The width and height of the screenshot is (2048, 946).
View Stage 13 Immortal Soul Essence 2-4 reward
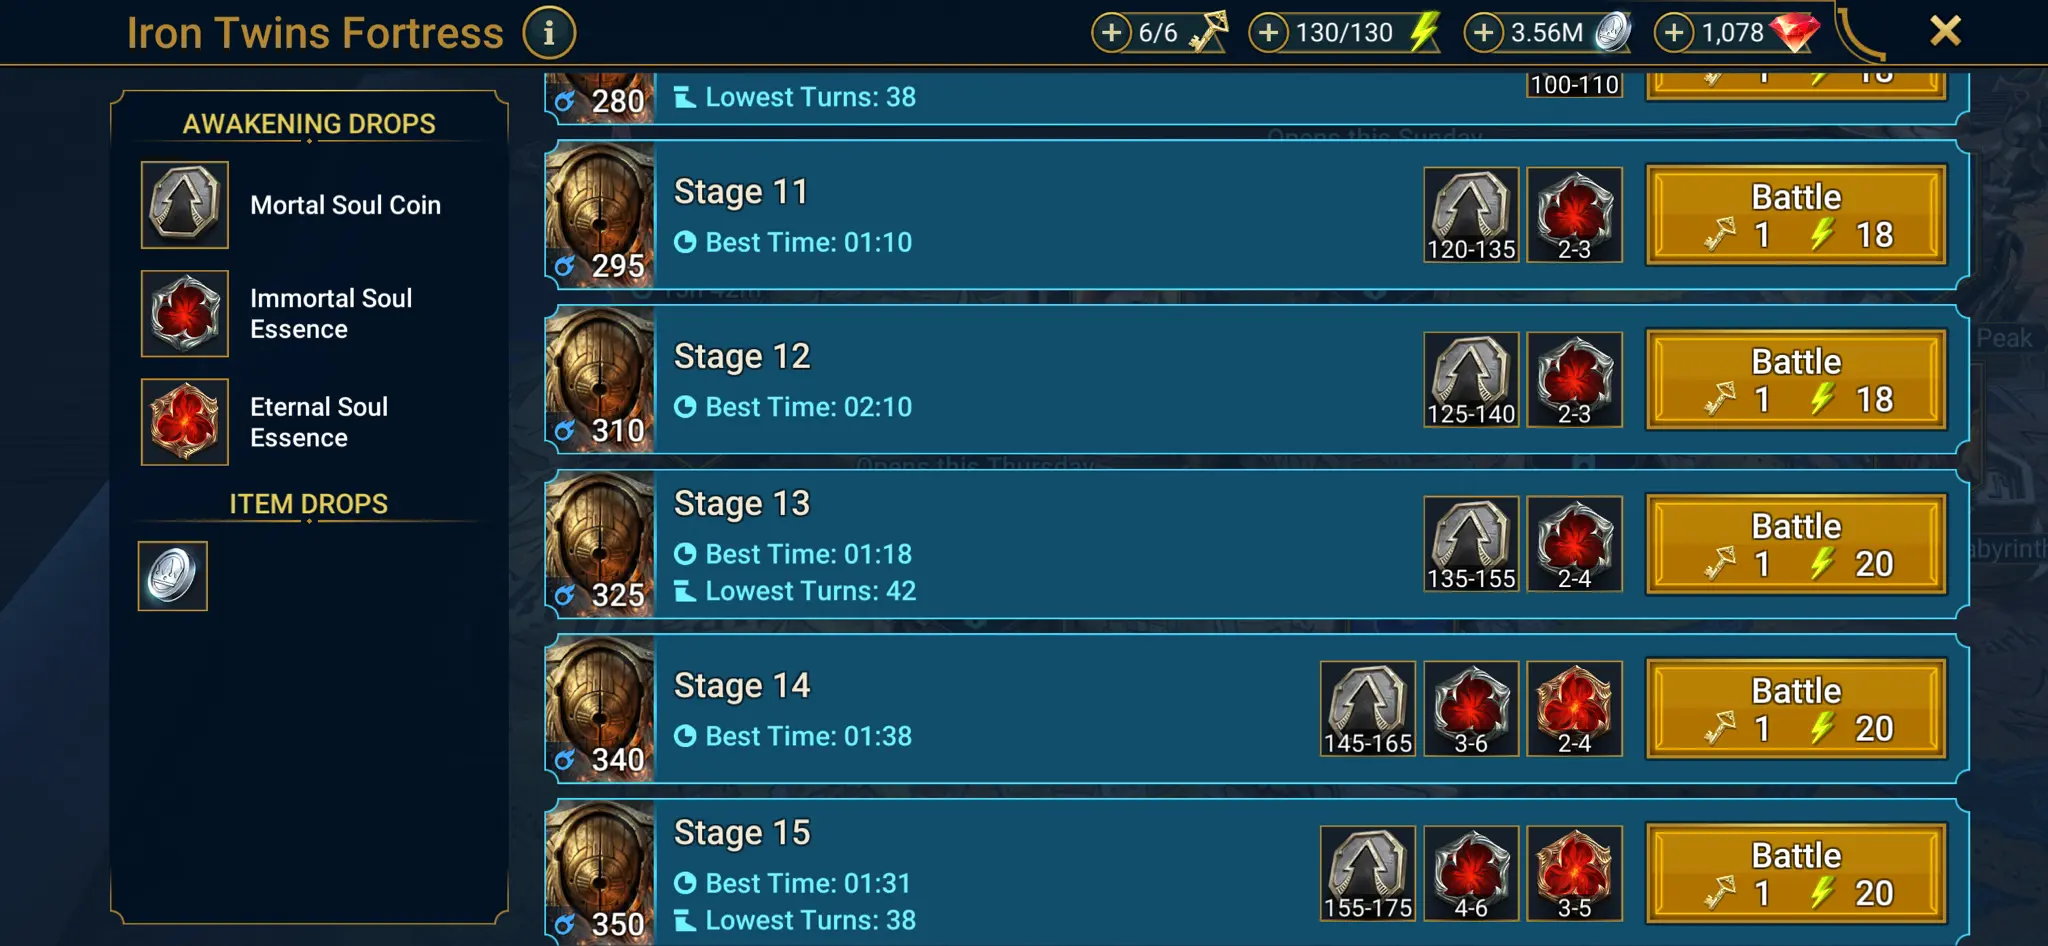(x=1574, y=544)
